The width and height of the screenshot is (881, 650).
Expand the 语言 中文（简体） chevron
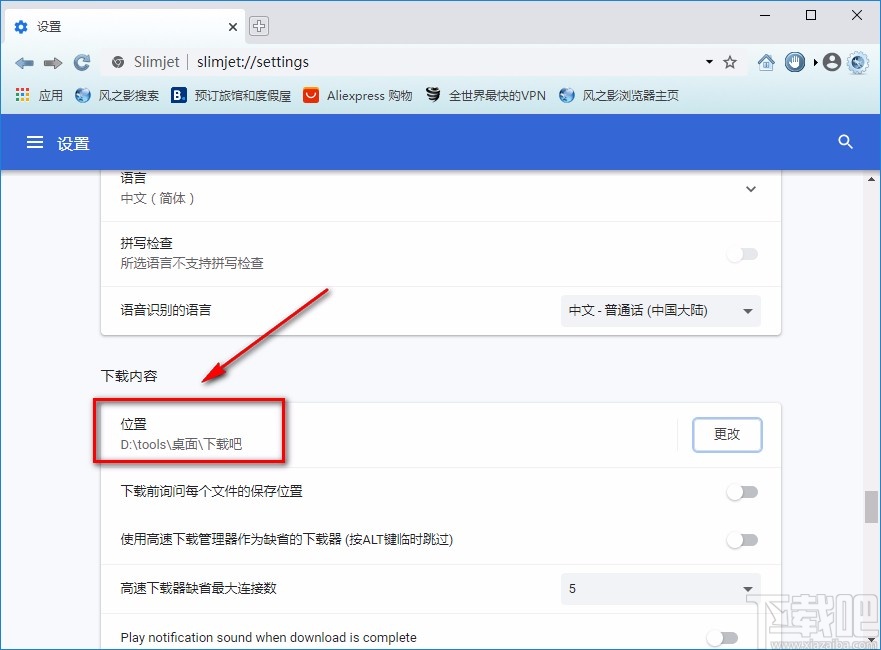[751, 189]
